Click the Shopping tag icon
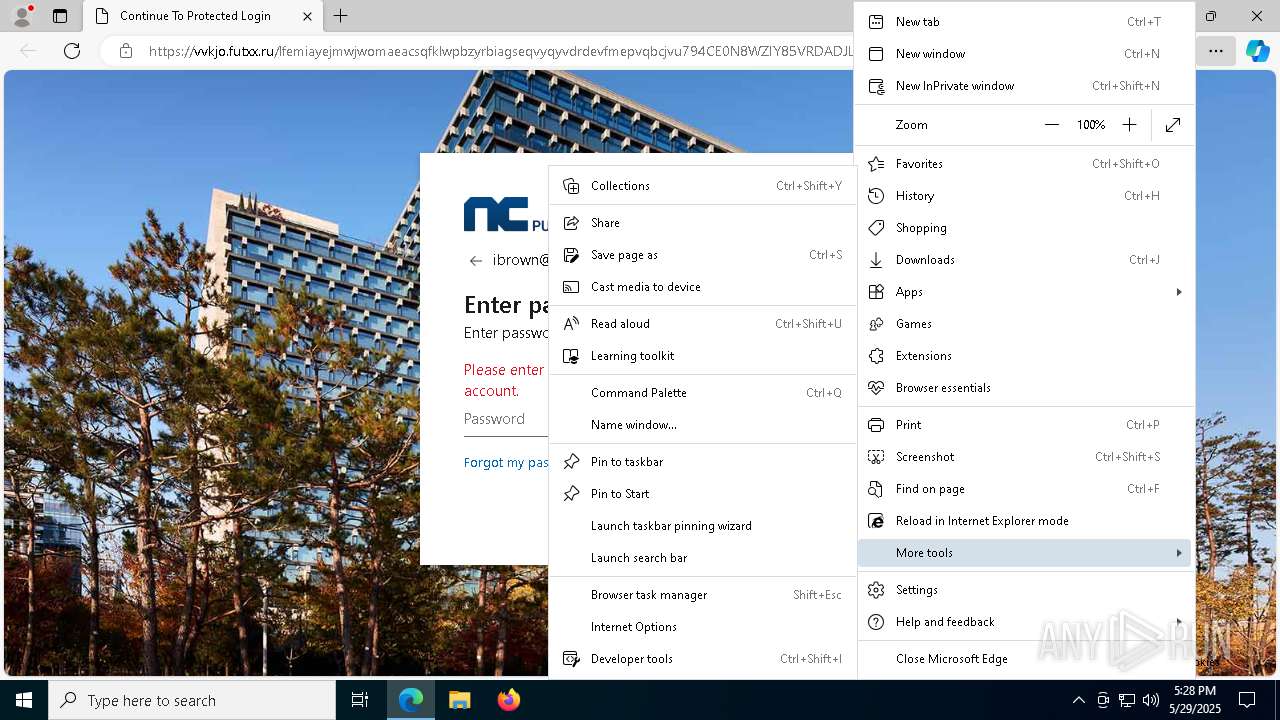 point(876,228)
